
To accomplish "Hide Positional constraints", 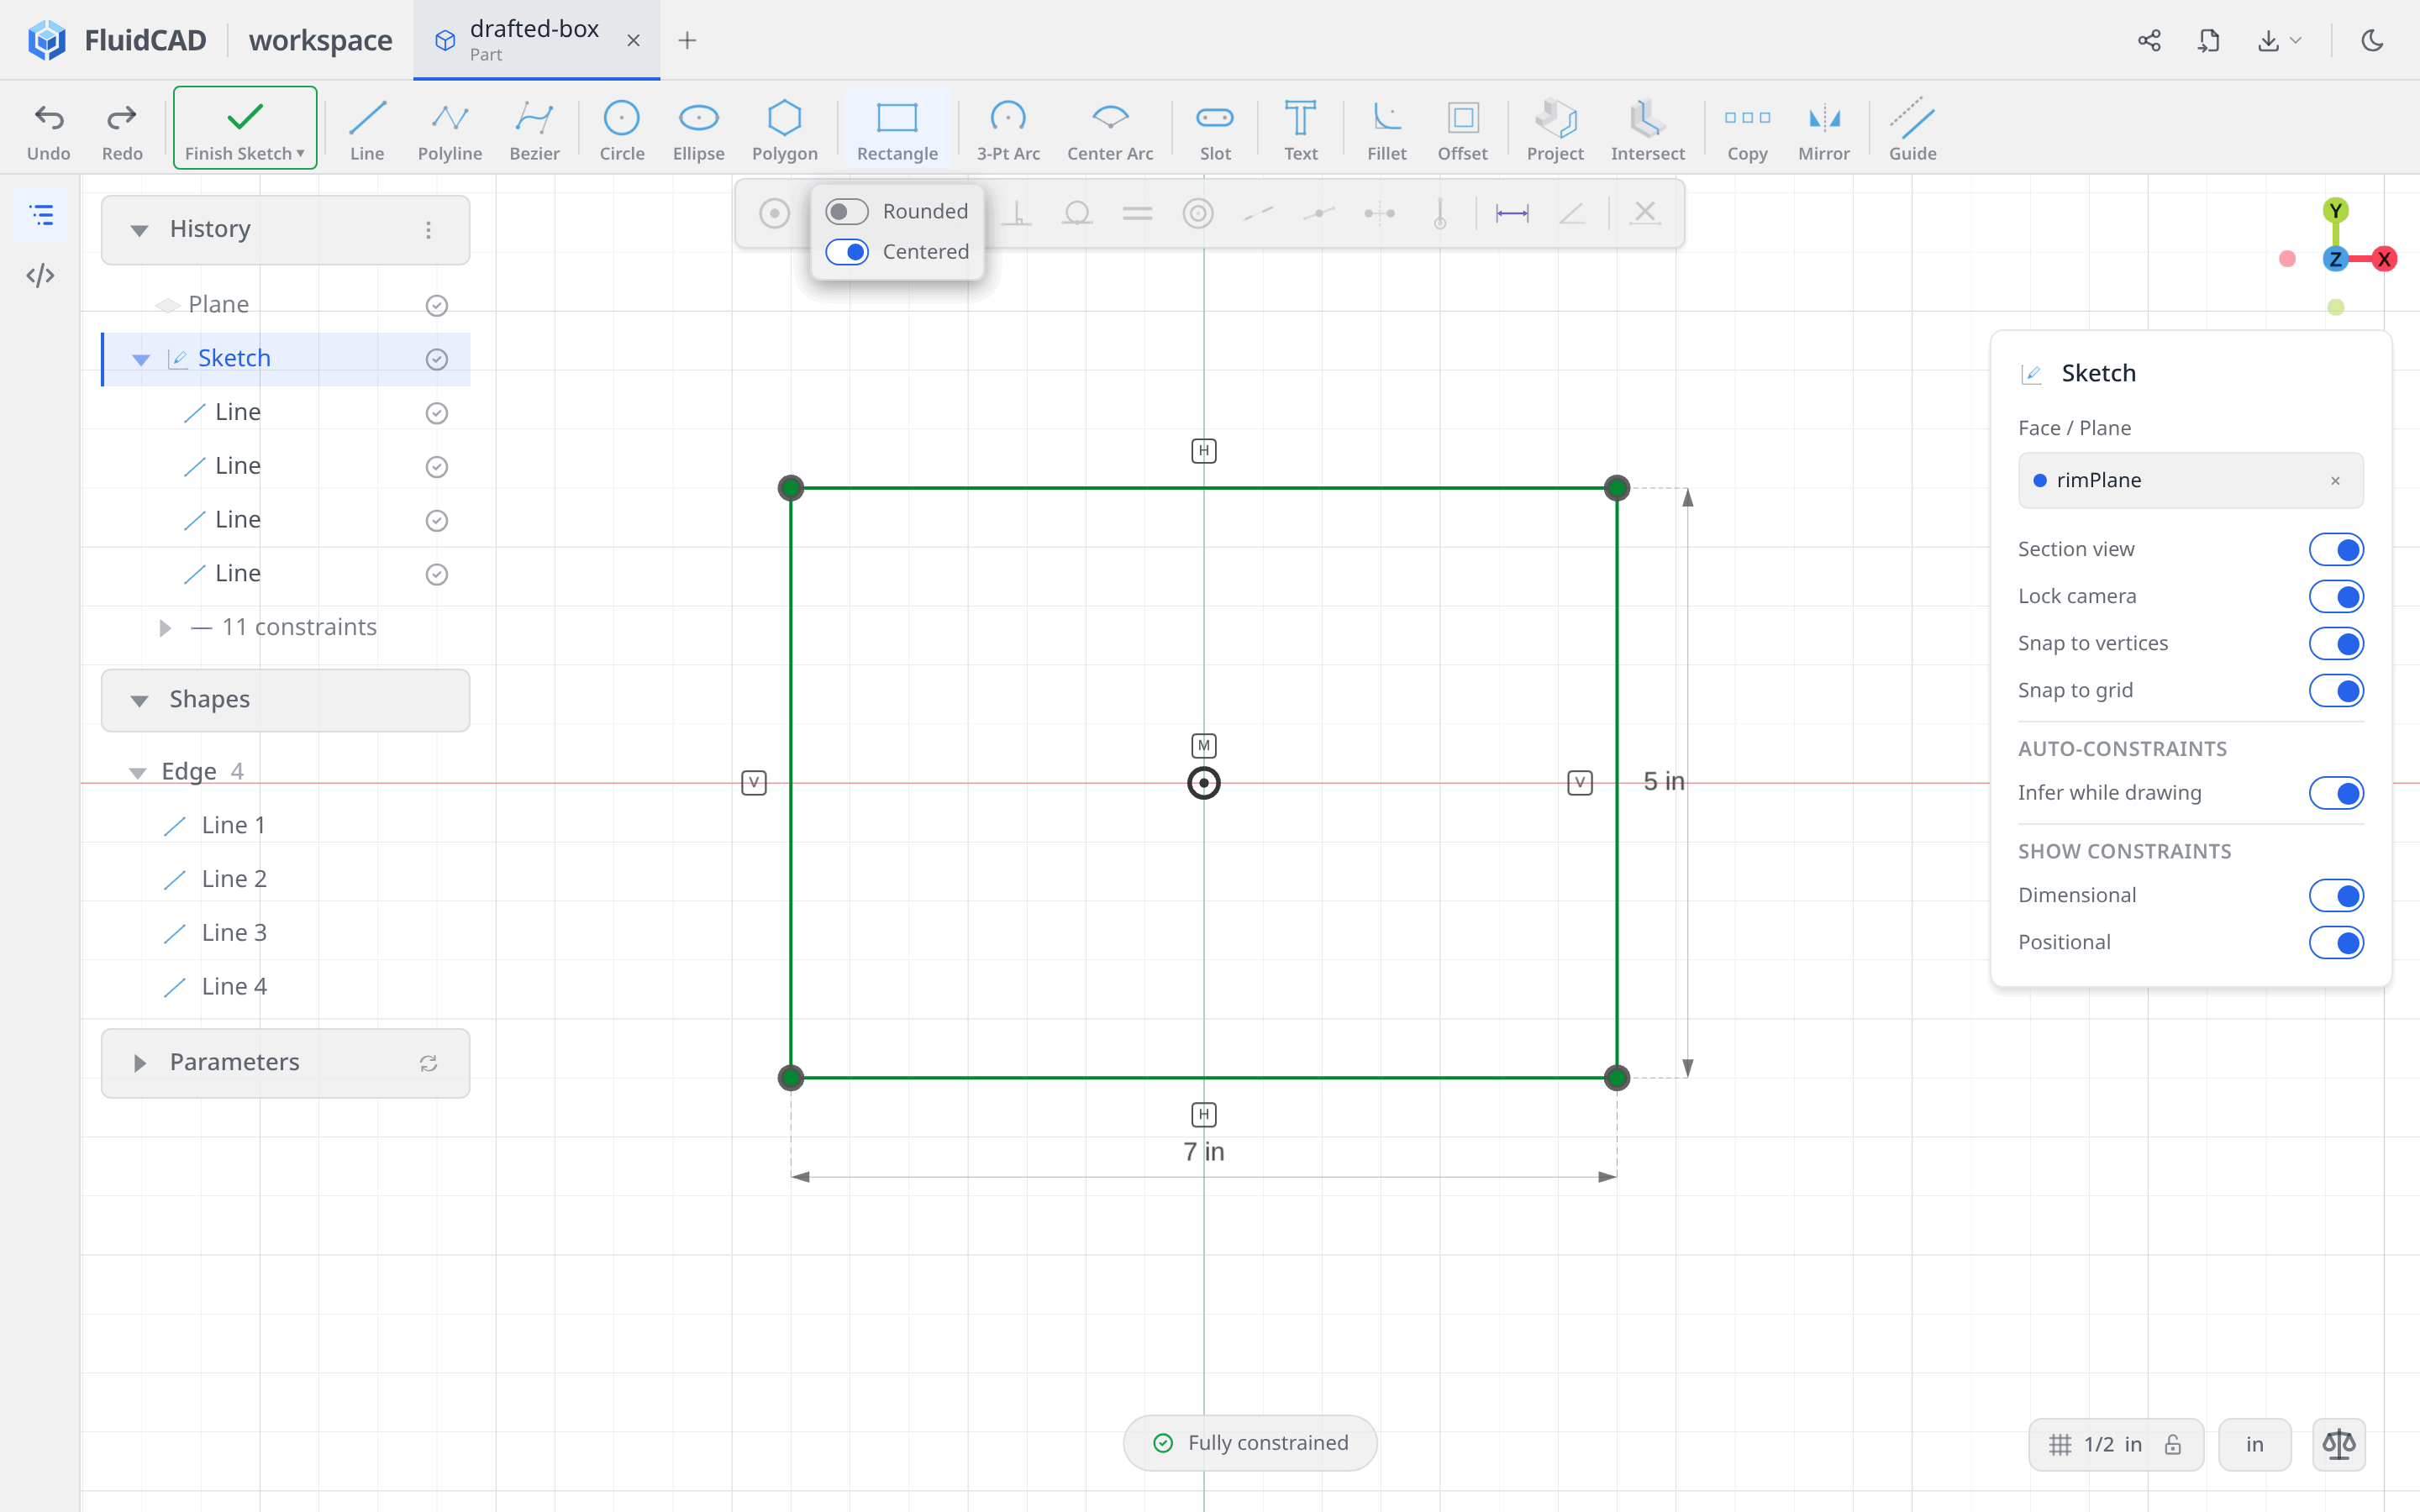I will (2336, 942).
